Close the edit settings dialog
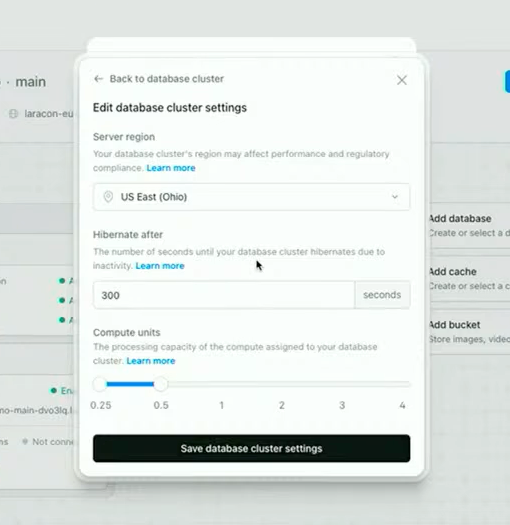This screenshot has height=525, width=510. tap(402, 80)
